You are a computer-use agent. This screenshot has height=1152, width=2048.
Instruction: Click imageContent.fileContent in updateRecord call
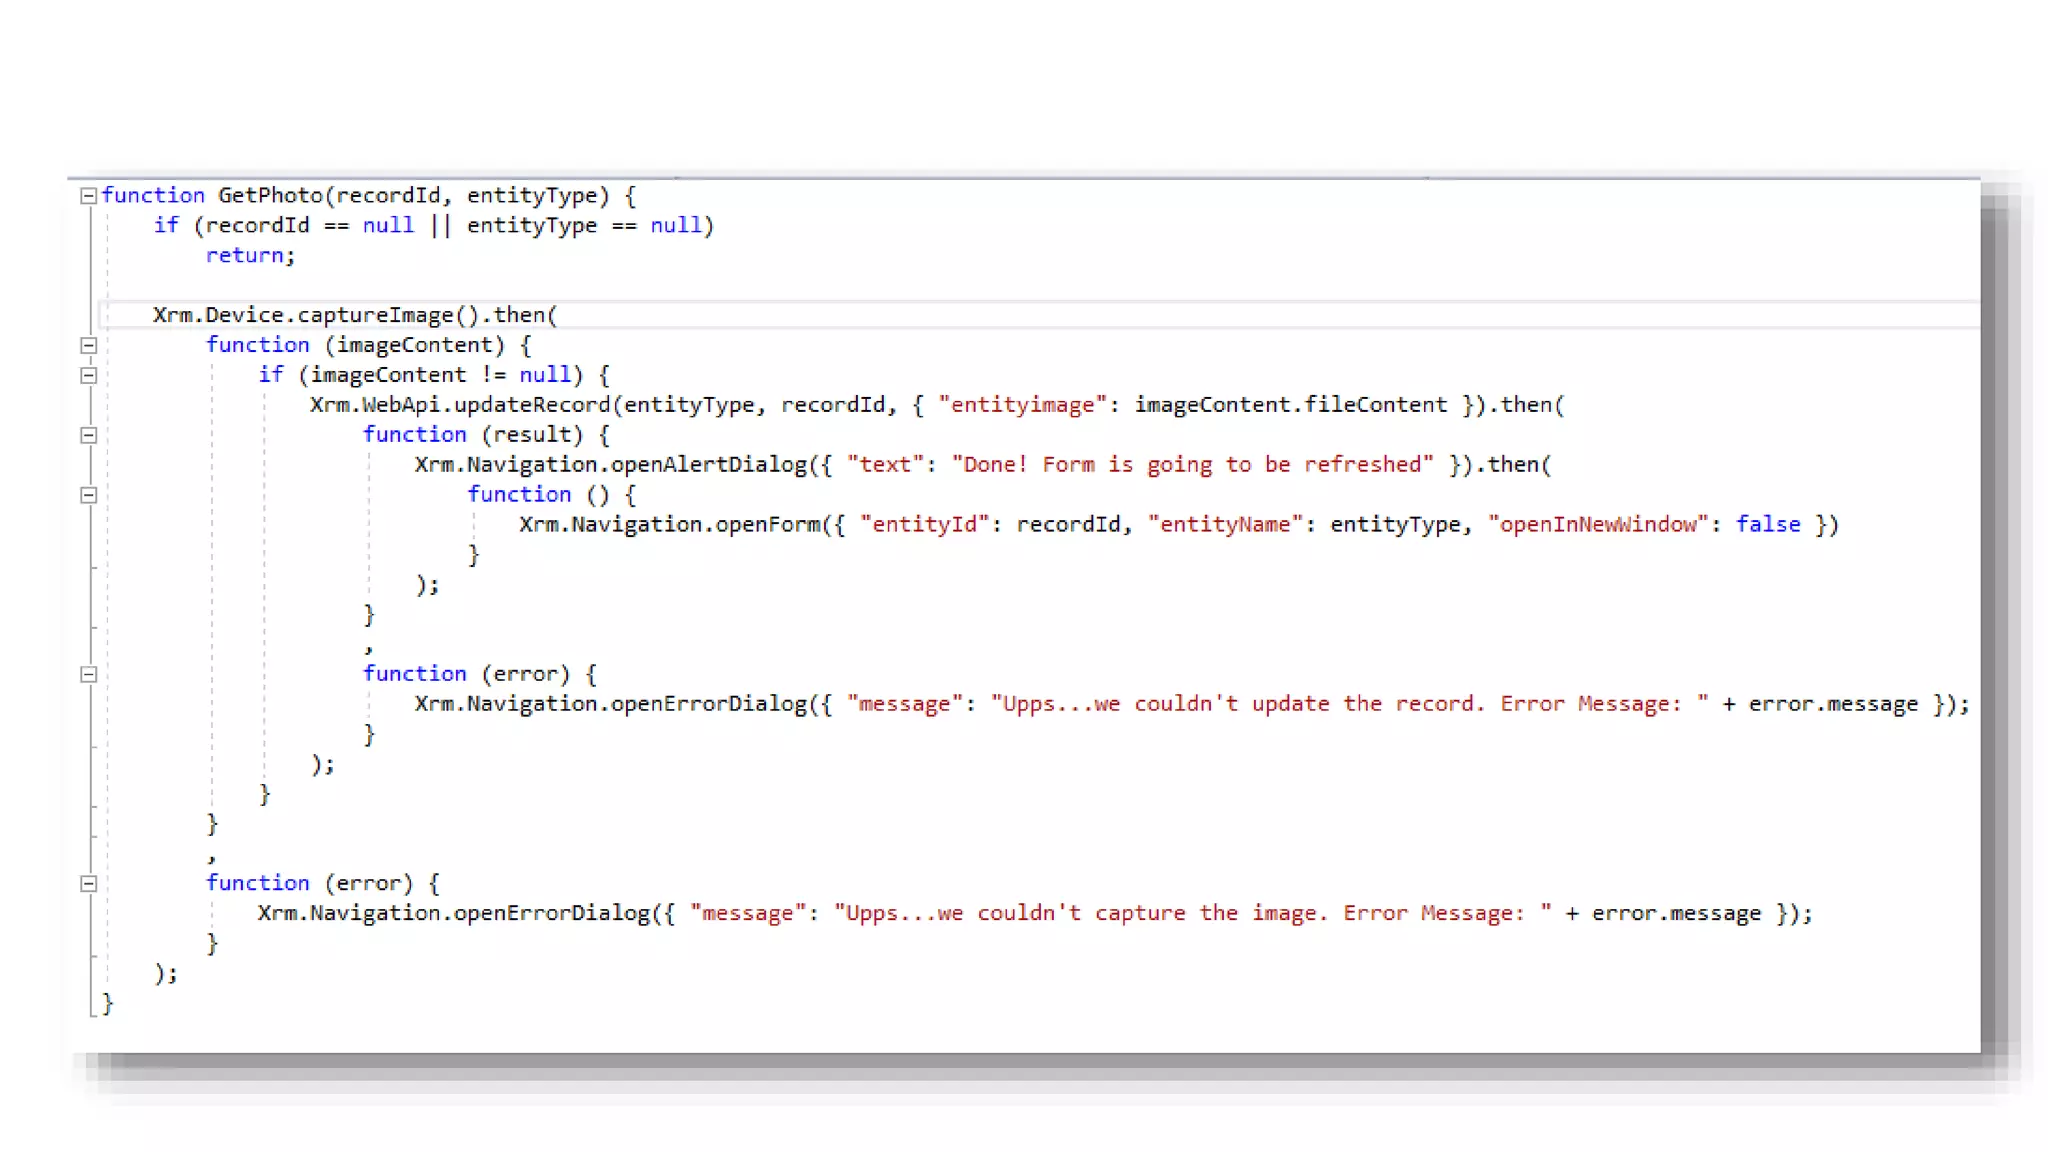click(1290, 405)
